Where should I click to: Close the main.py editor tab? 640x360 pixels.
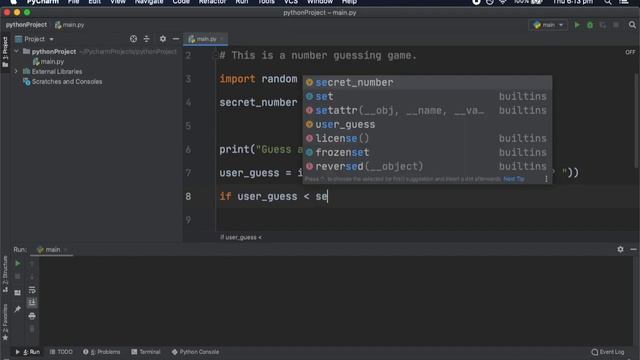[222, 39]
